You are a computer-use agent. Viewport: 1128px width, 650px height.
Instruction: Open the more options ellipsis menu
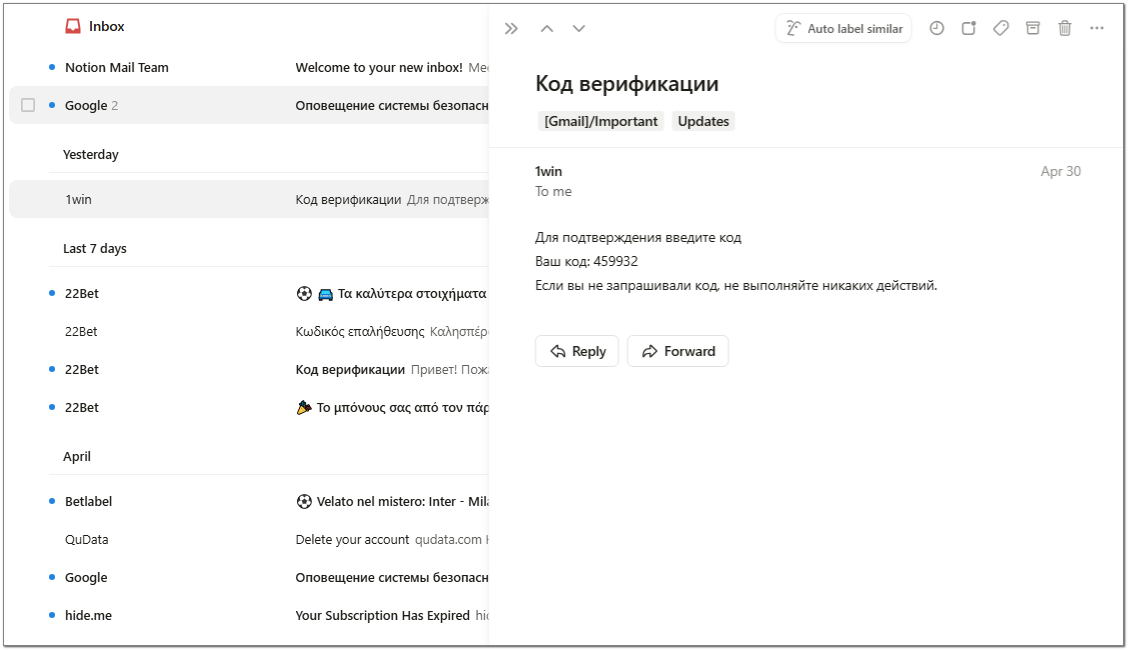(x=1097, y=28)
